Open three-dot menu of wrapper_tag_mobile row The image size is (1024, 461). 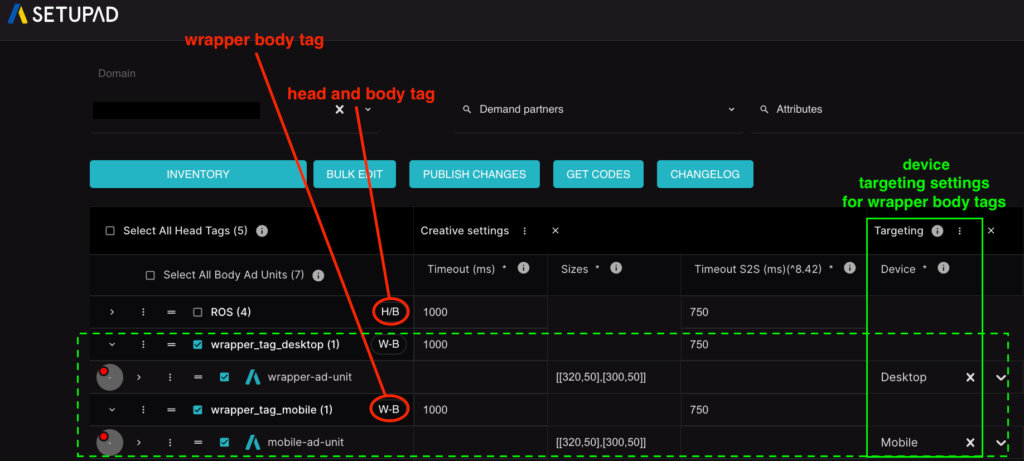pyautogui.click(x=143, y=410)
